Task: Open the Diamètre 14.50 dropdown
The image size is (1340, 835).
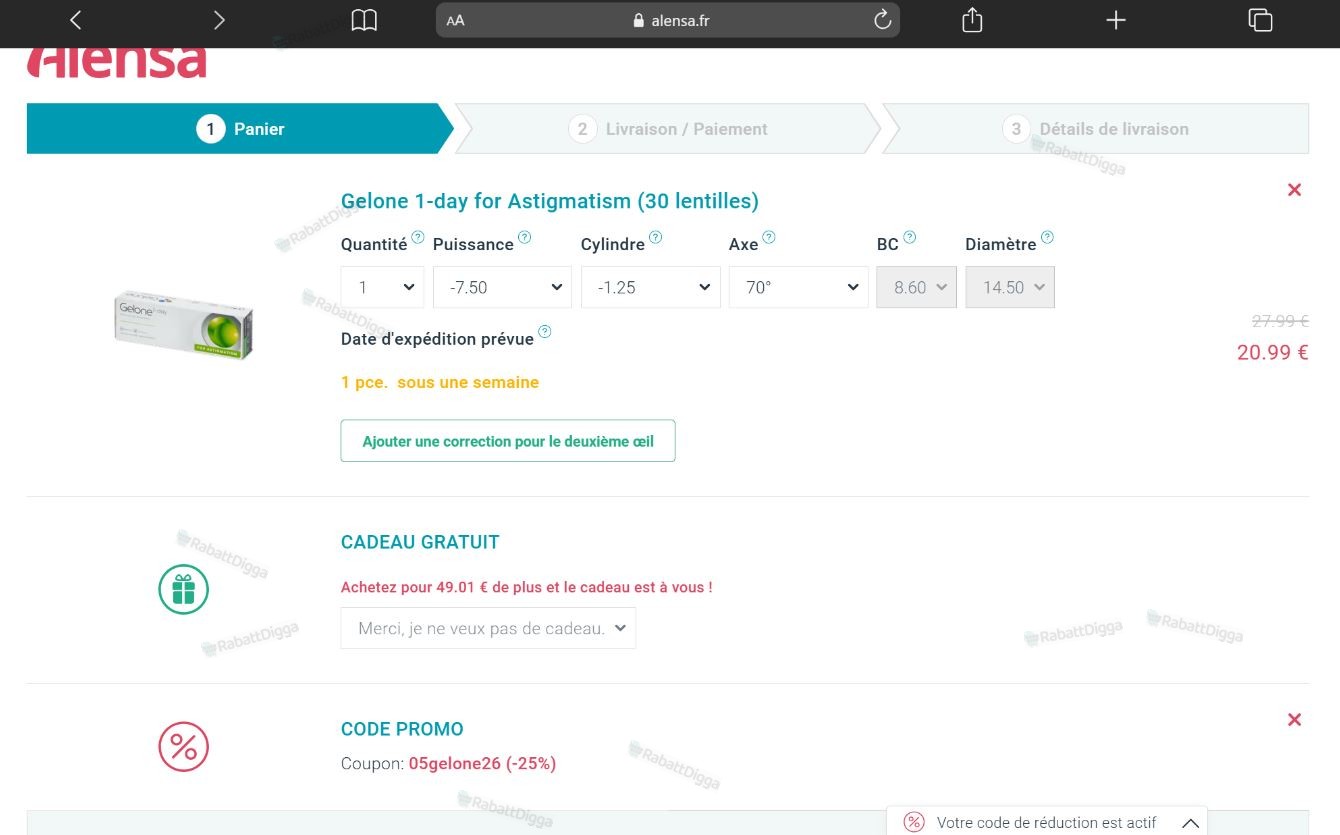Action: pos(1010,287)
